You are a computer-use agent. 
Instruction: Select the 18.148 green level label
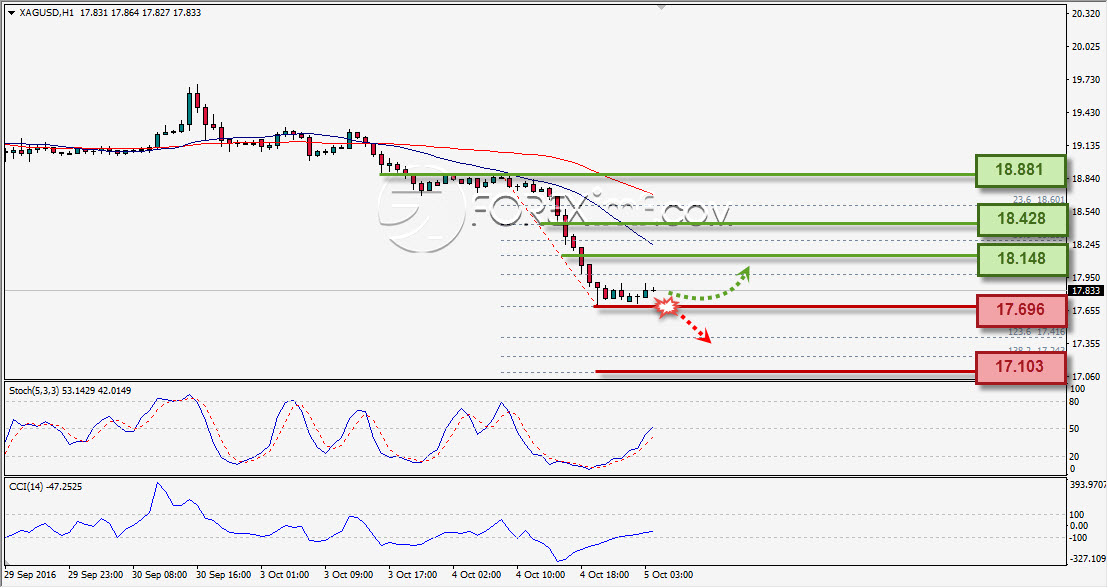[x=1022, y=259]
